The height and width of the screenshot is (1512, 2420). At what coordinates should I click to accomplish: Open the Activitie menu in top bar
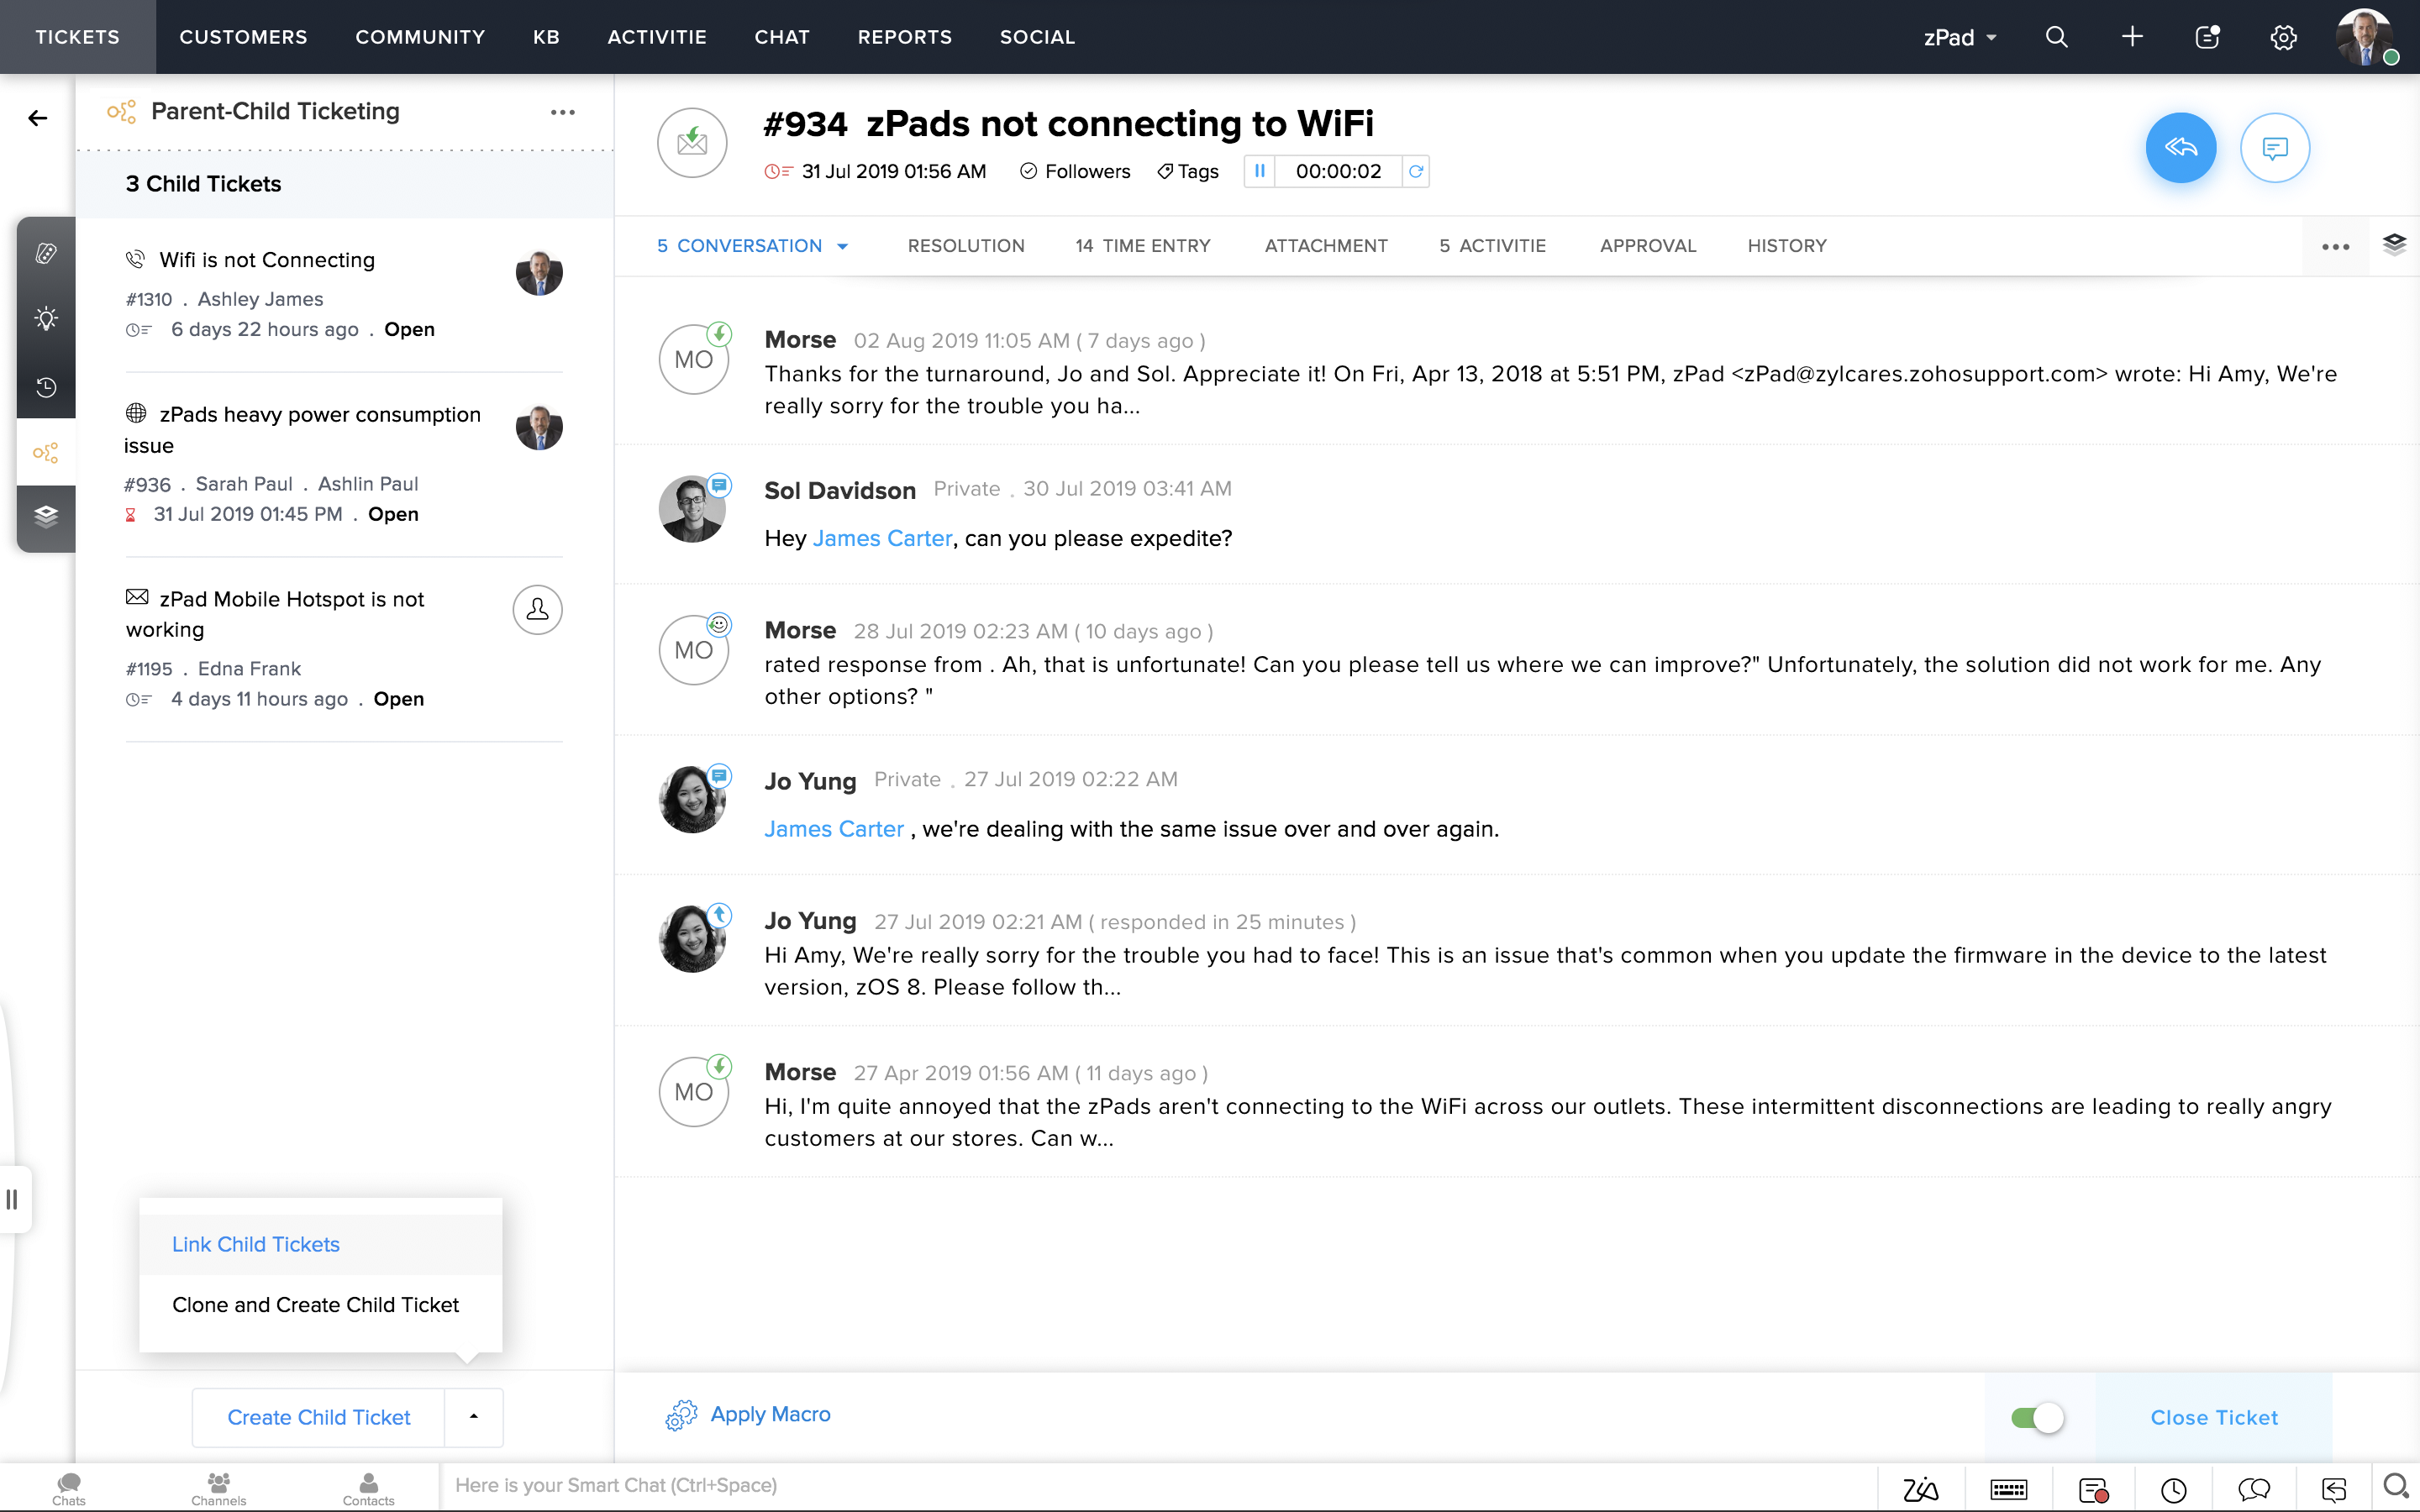click(x=657, y=37)
